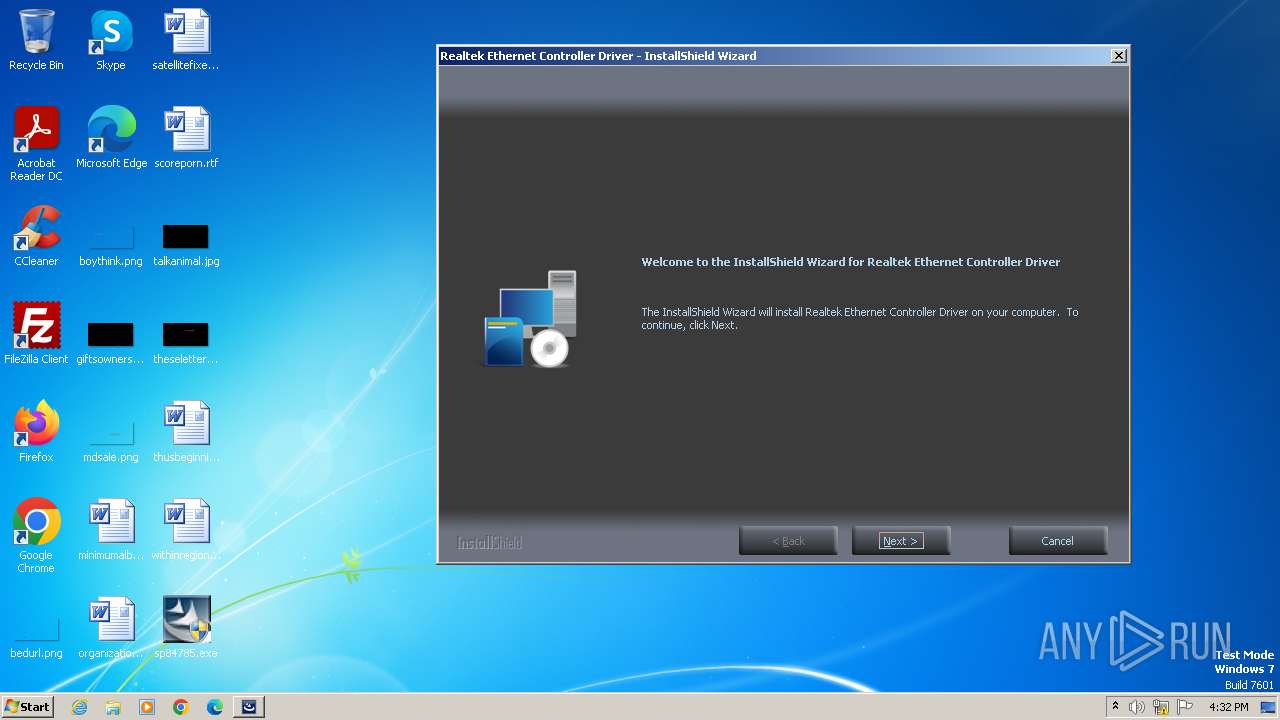This screenshot has height=720, width=1280.
Task: Open the Recycle Bin desktop icon
Action: (36, 40)
